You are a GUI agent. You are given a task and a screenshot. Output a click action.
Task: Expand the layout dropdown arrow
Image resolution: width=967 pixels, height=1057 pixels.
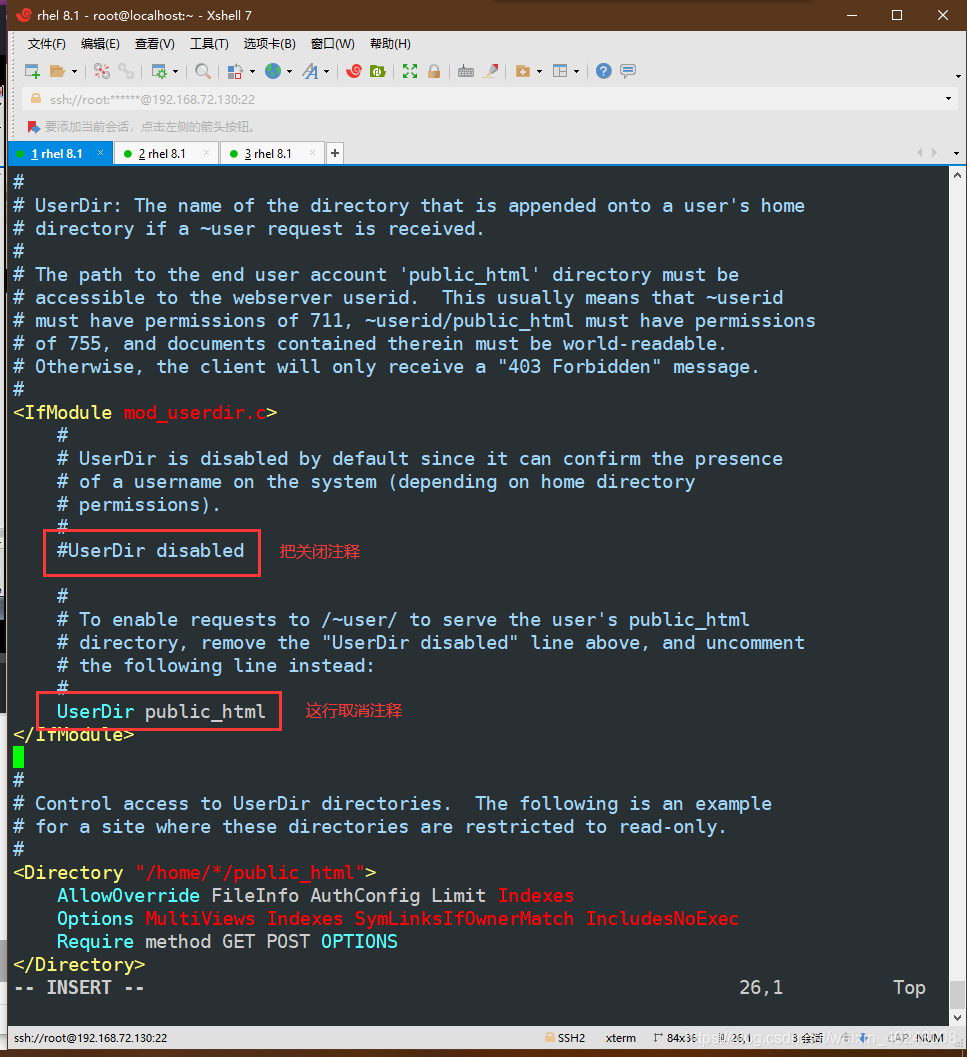(577, 71)
